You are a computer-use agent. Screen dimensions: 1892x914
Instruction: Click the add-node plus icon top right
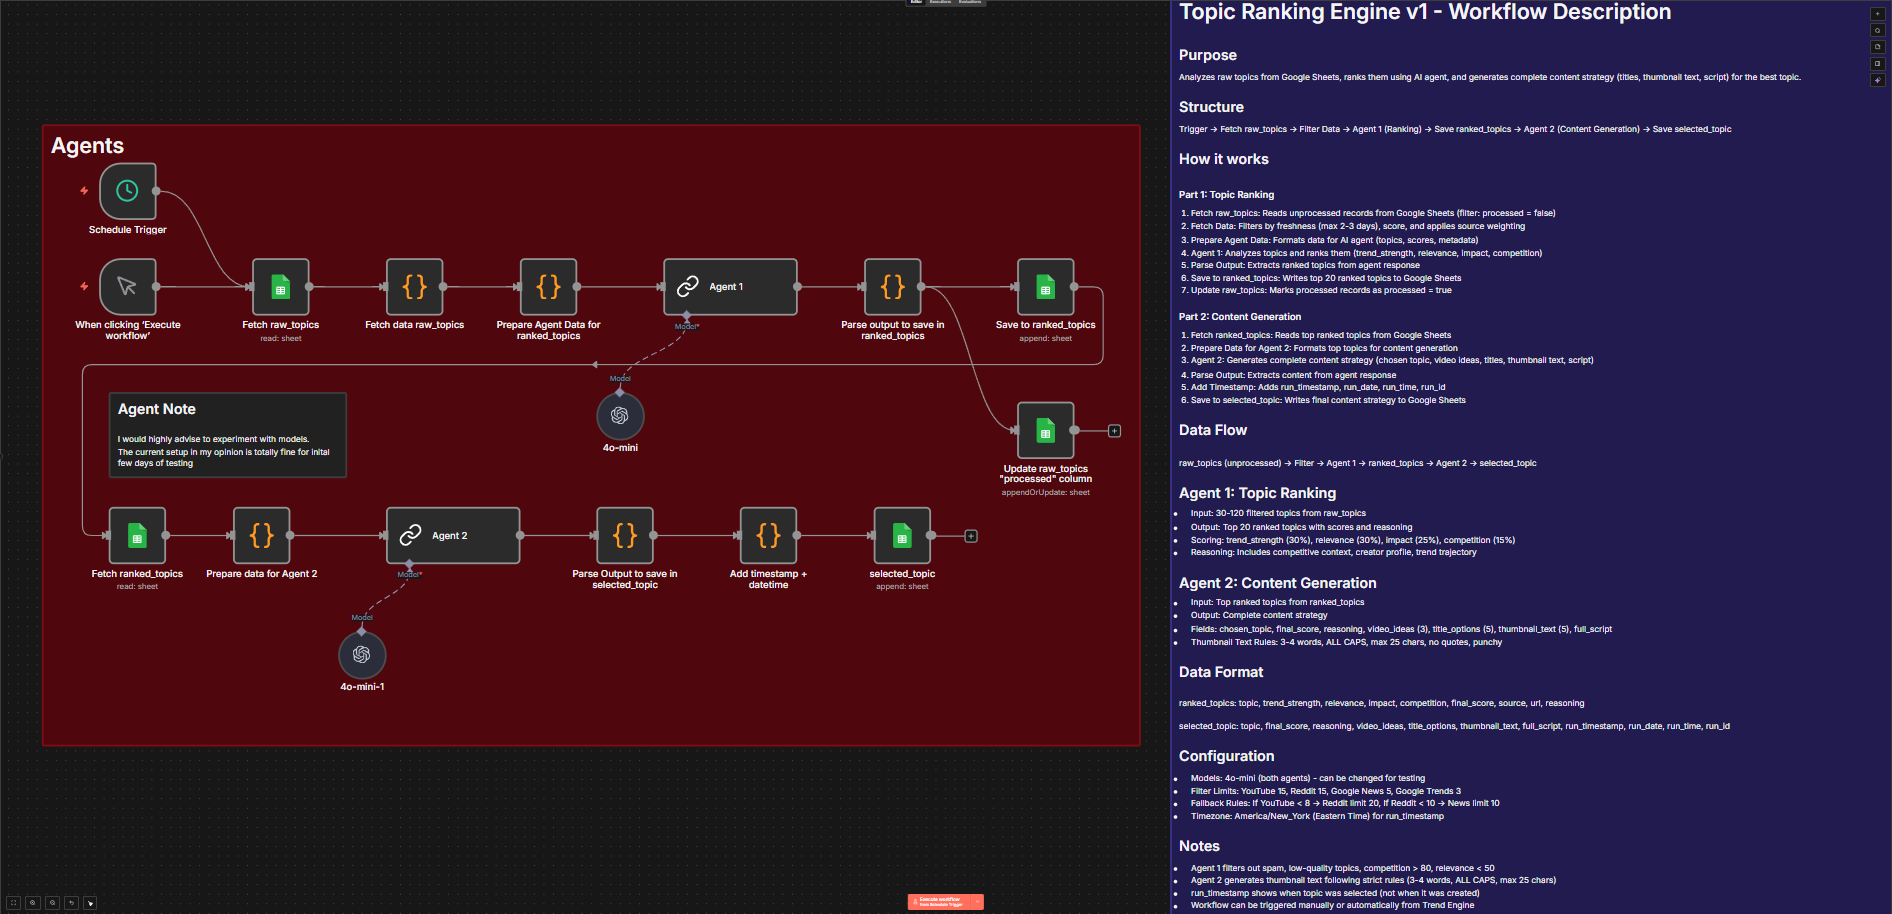pyautogui.click(x=1877, y=13)
